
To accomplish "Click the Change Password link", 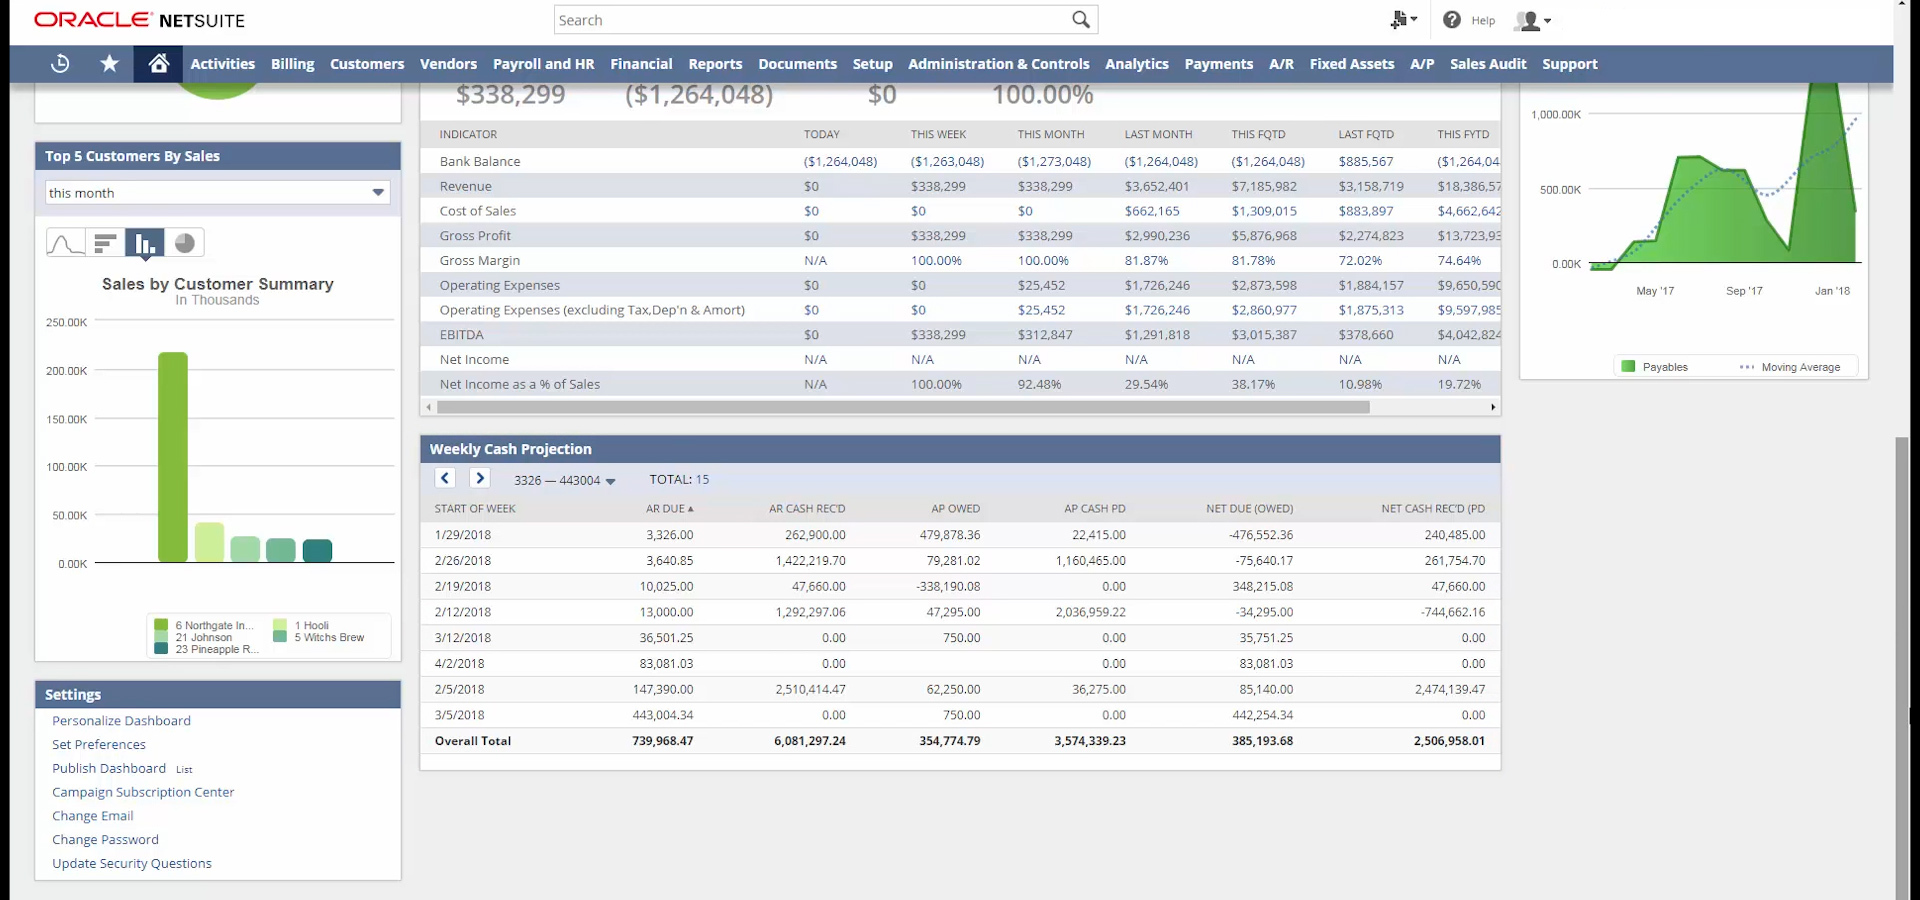I will tap(105, 840).
